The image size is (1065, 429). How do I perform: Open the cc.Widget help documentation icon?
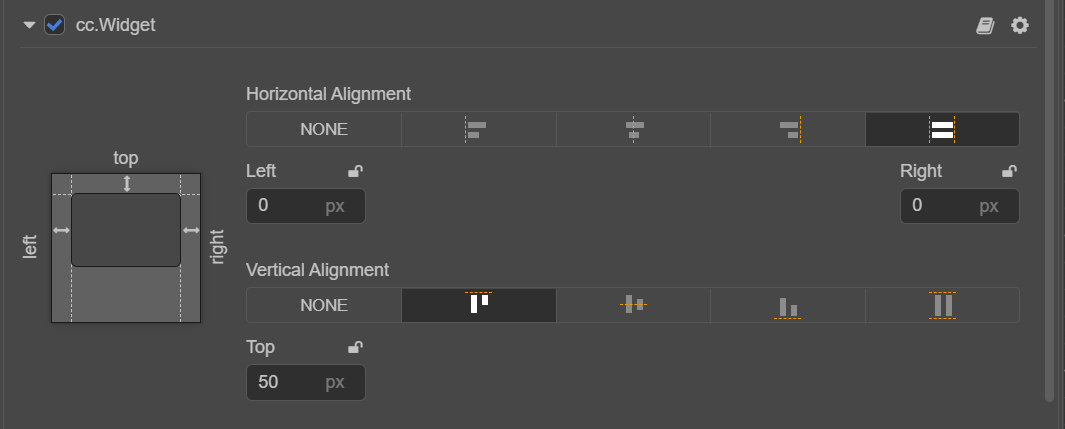985,26
